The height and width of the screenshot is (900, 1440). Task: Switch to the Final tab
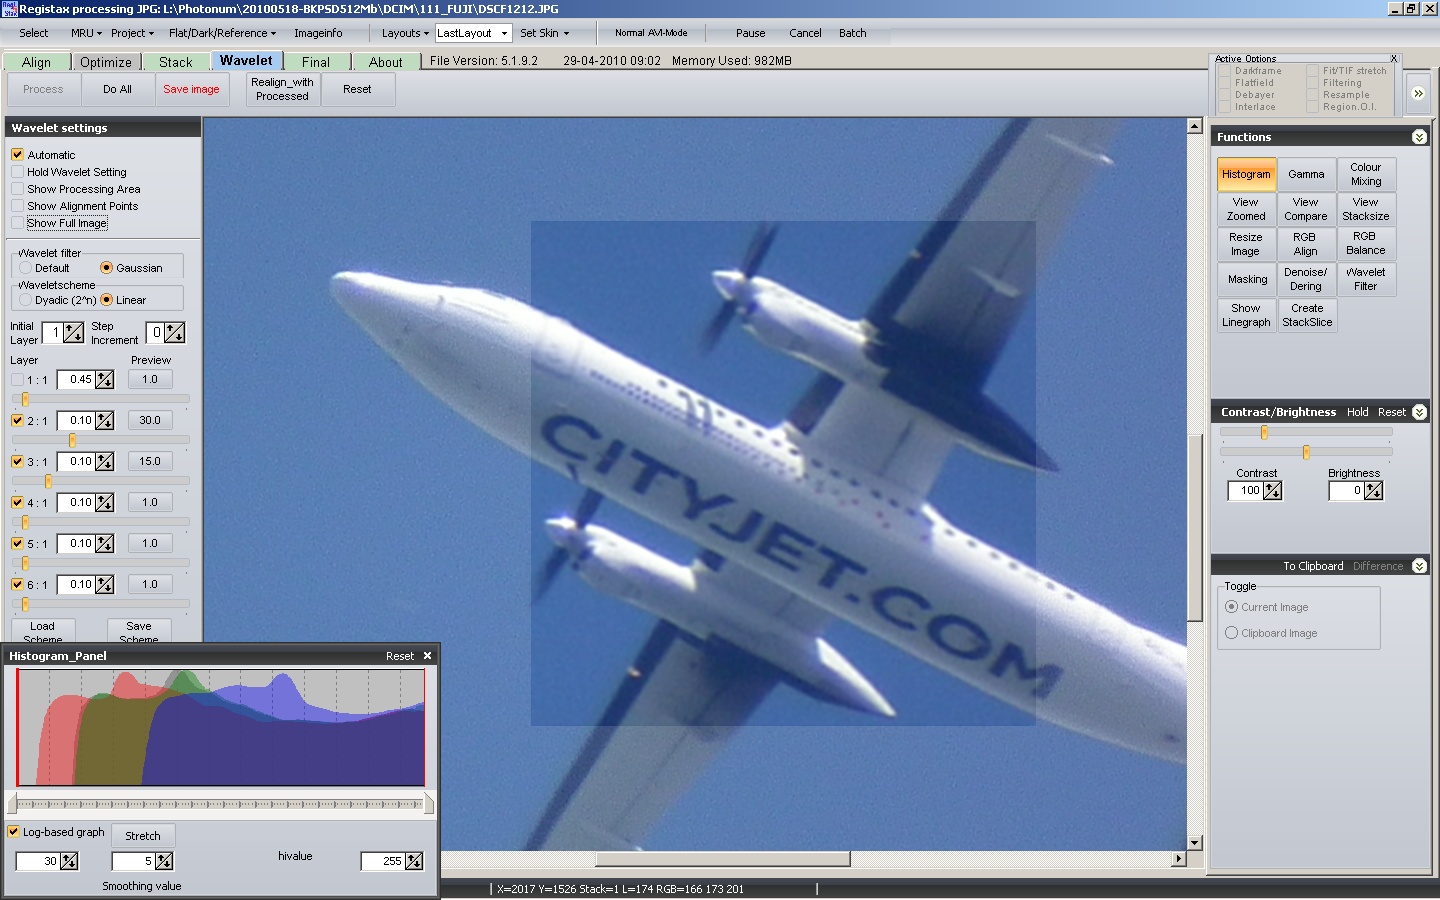[x=316, y=62]
